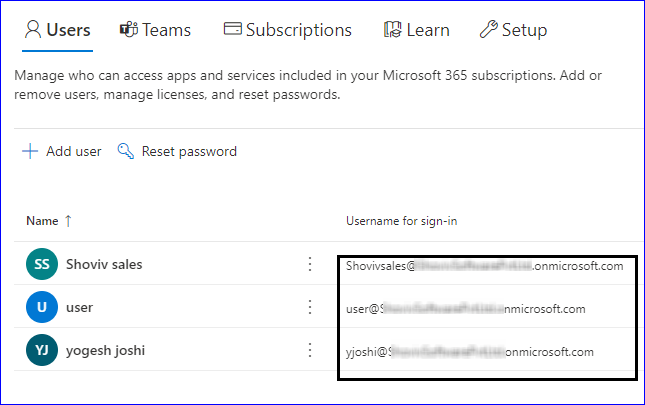Open the Subscriptions tab
The image size is (645, 405).
[x=288, y=30]
